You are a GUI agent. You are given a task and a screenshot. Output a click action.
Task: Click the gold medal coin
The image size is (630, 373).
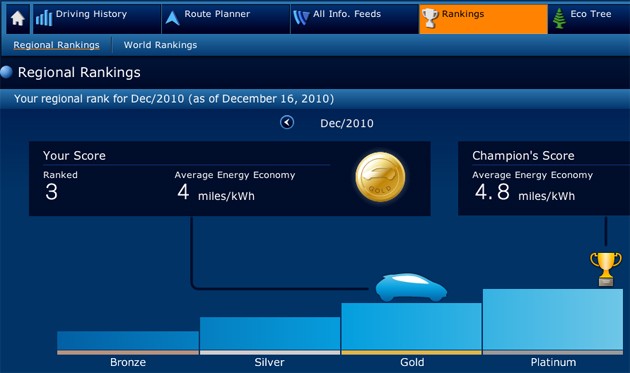(x=380, y=177)
